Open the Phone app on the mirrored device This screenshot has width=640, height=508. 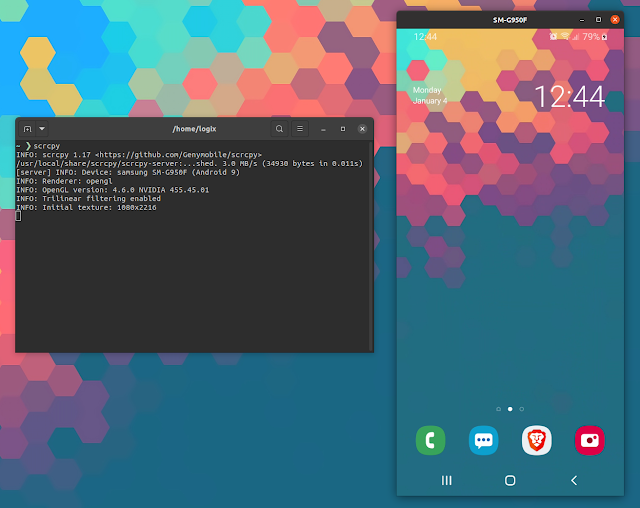pos(430,440)
